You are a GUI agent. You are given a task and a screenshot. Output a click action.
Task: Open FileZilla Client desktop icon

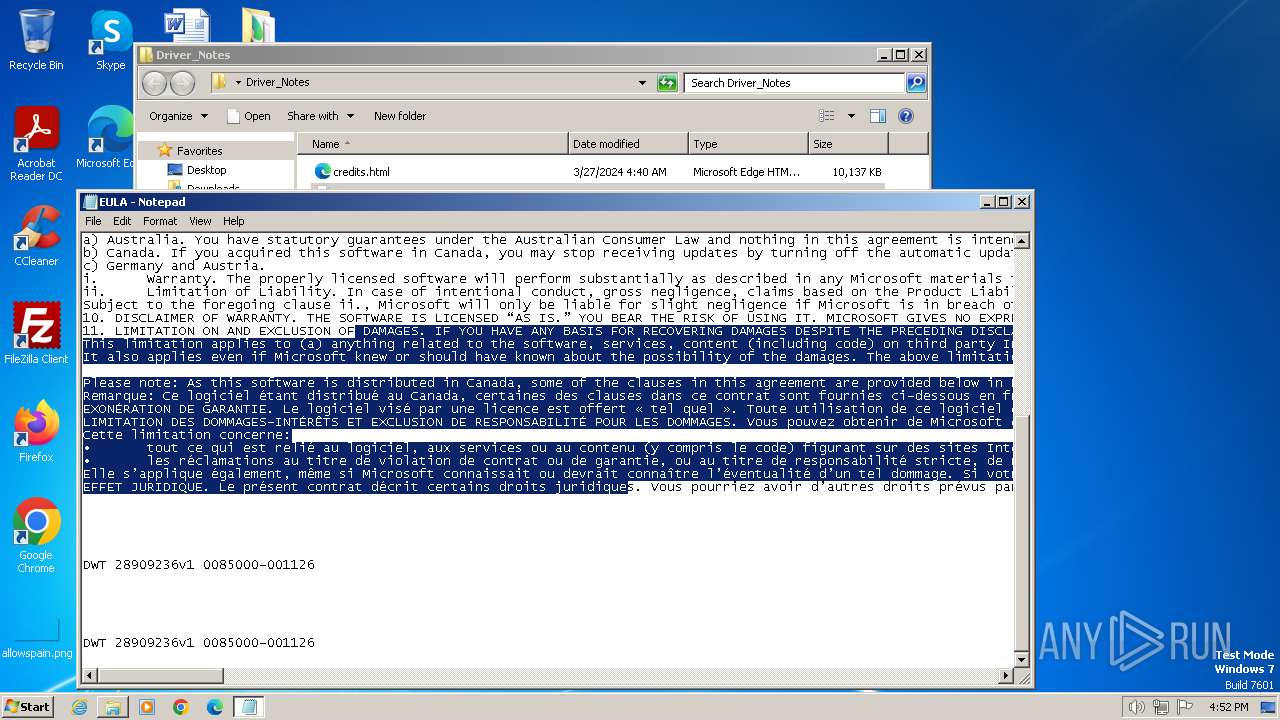[x=36, y=333]
